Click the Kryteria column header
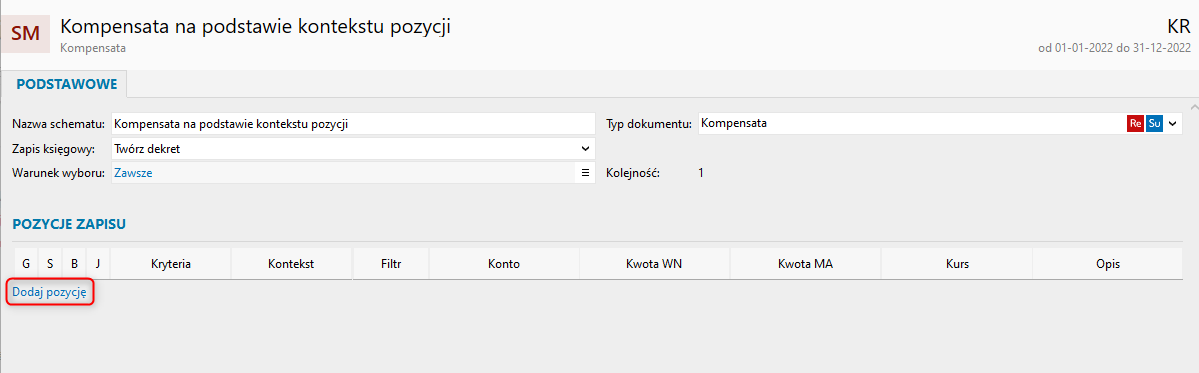 [x=171, y=264]
